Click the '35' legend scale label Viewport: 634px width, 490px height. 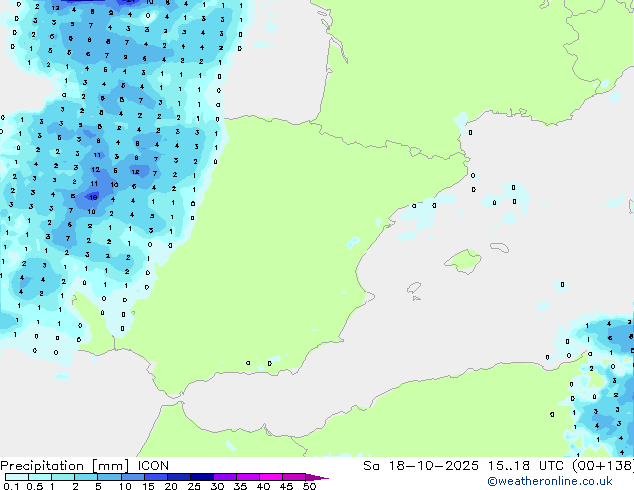[240, 486]
